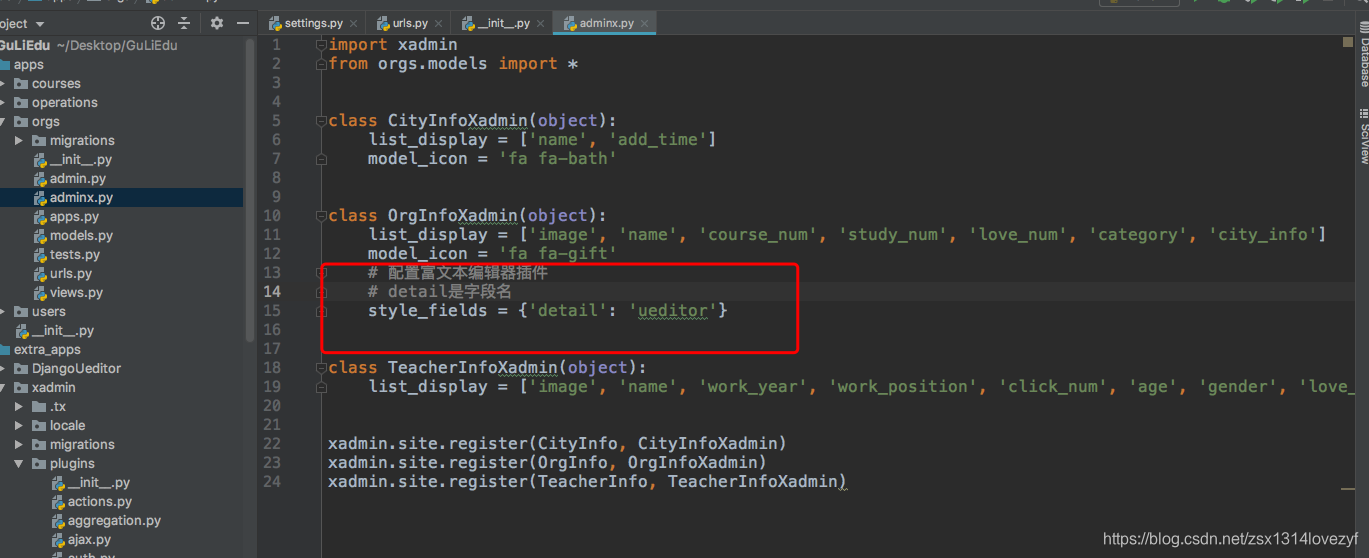Image resolution: width=1369 pixels, height=558 pixels.
Task: Select the orgs folder
Action: 46,122
